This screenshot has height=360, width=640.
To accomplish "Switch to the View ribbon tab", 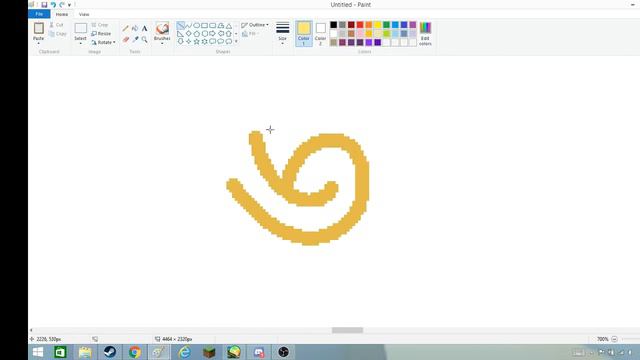I will pos(84,14).
